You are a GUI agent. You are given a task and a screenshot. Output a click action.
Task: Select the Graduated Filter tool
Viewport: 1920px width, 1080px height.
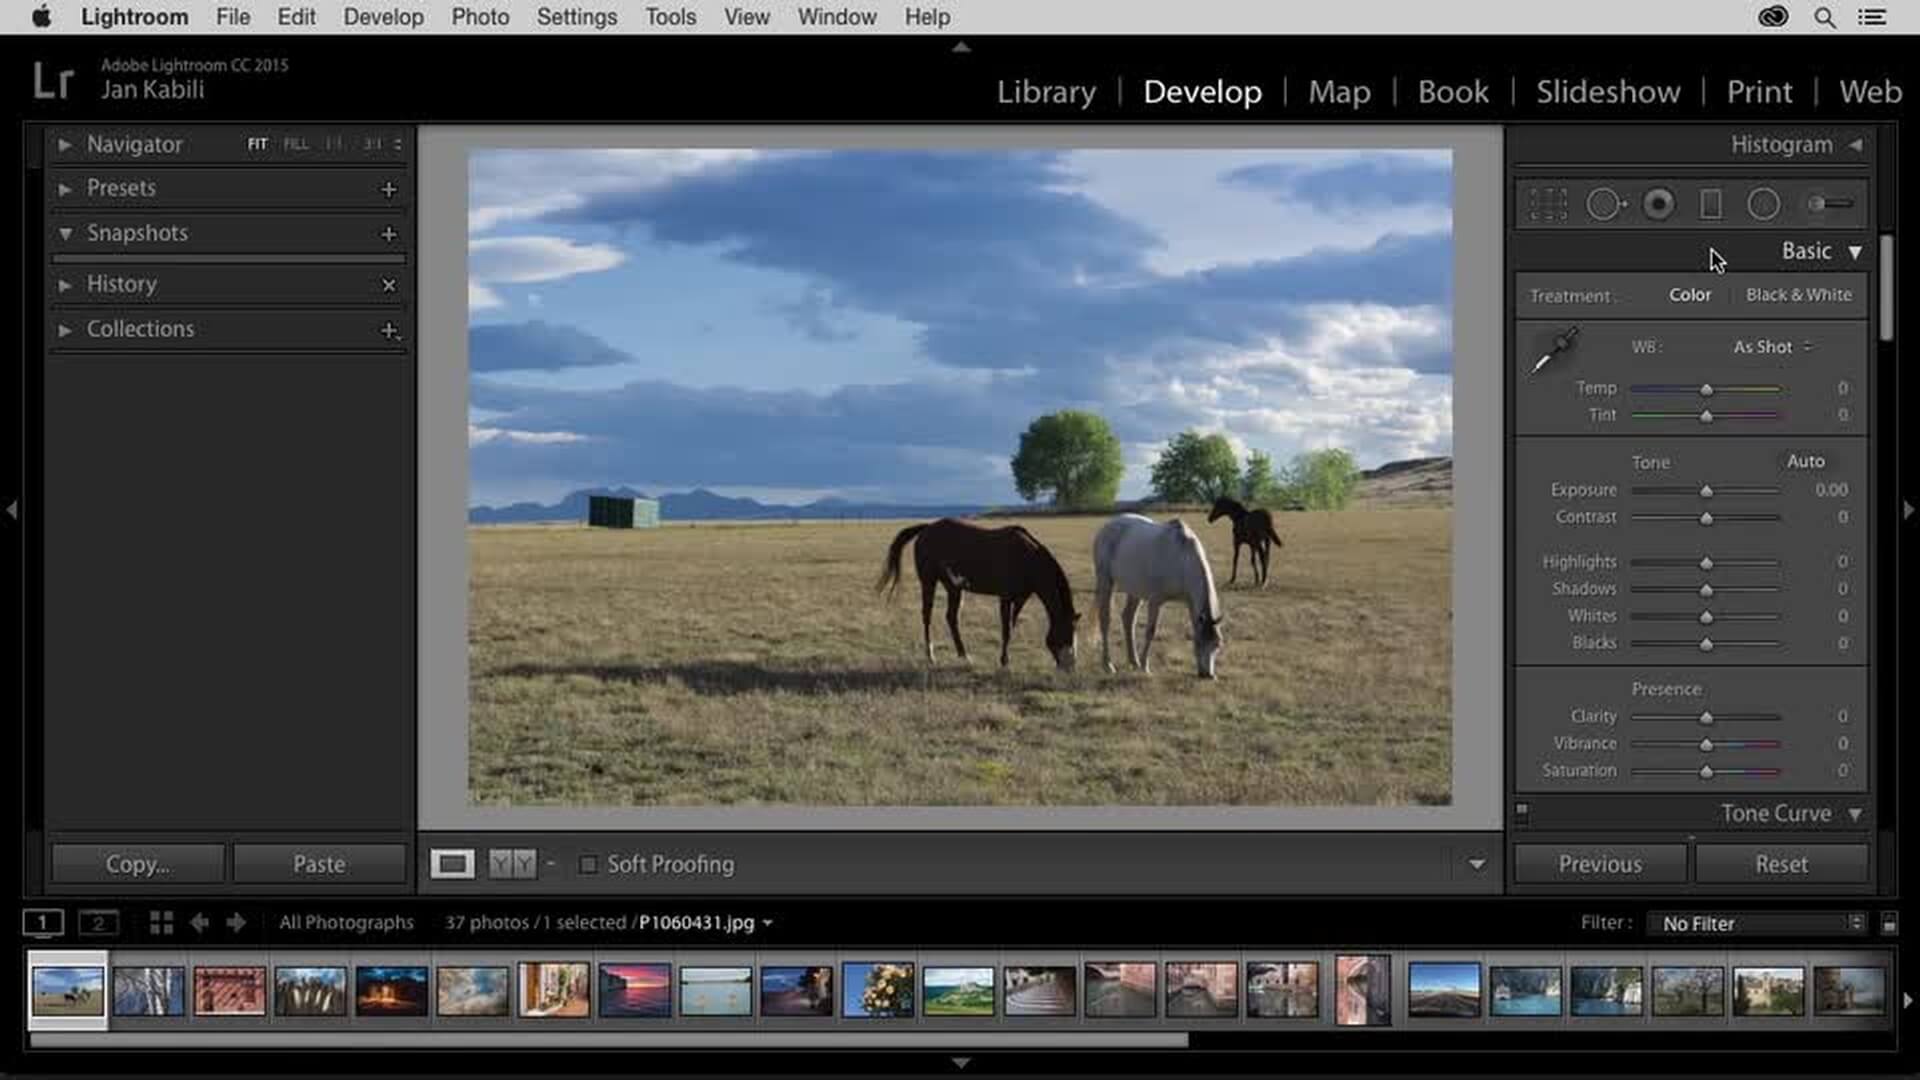pos(1712,203)
